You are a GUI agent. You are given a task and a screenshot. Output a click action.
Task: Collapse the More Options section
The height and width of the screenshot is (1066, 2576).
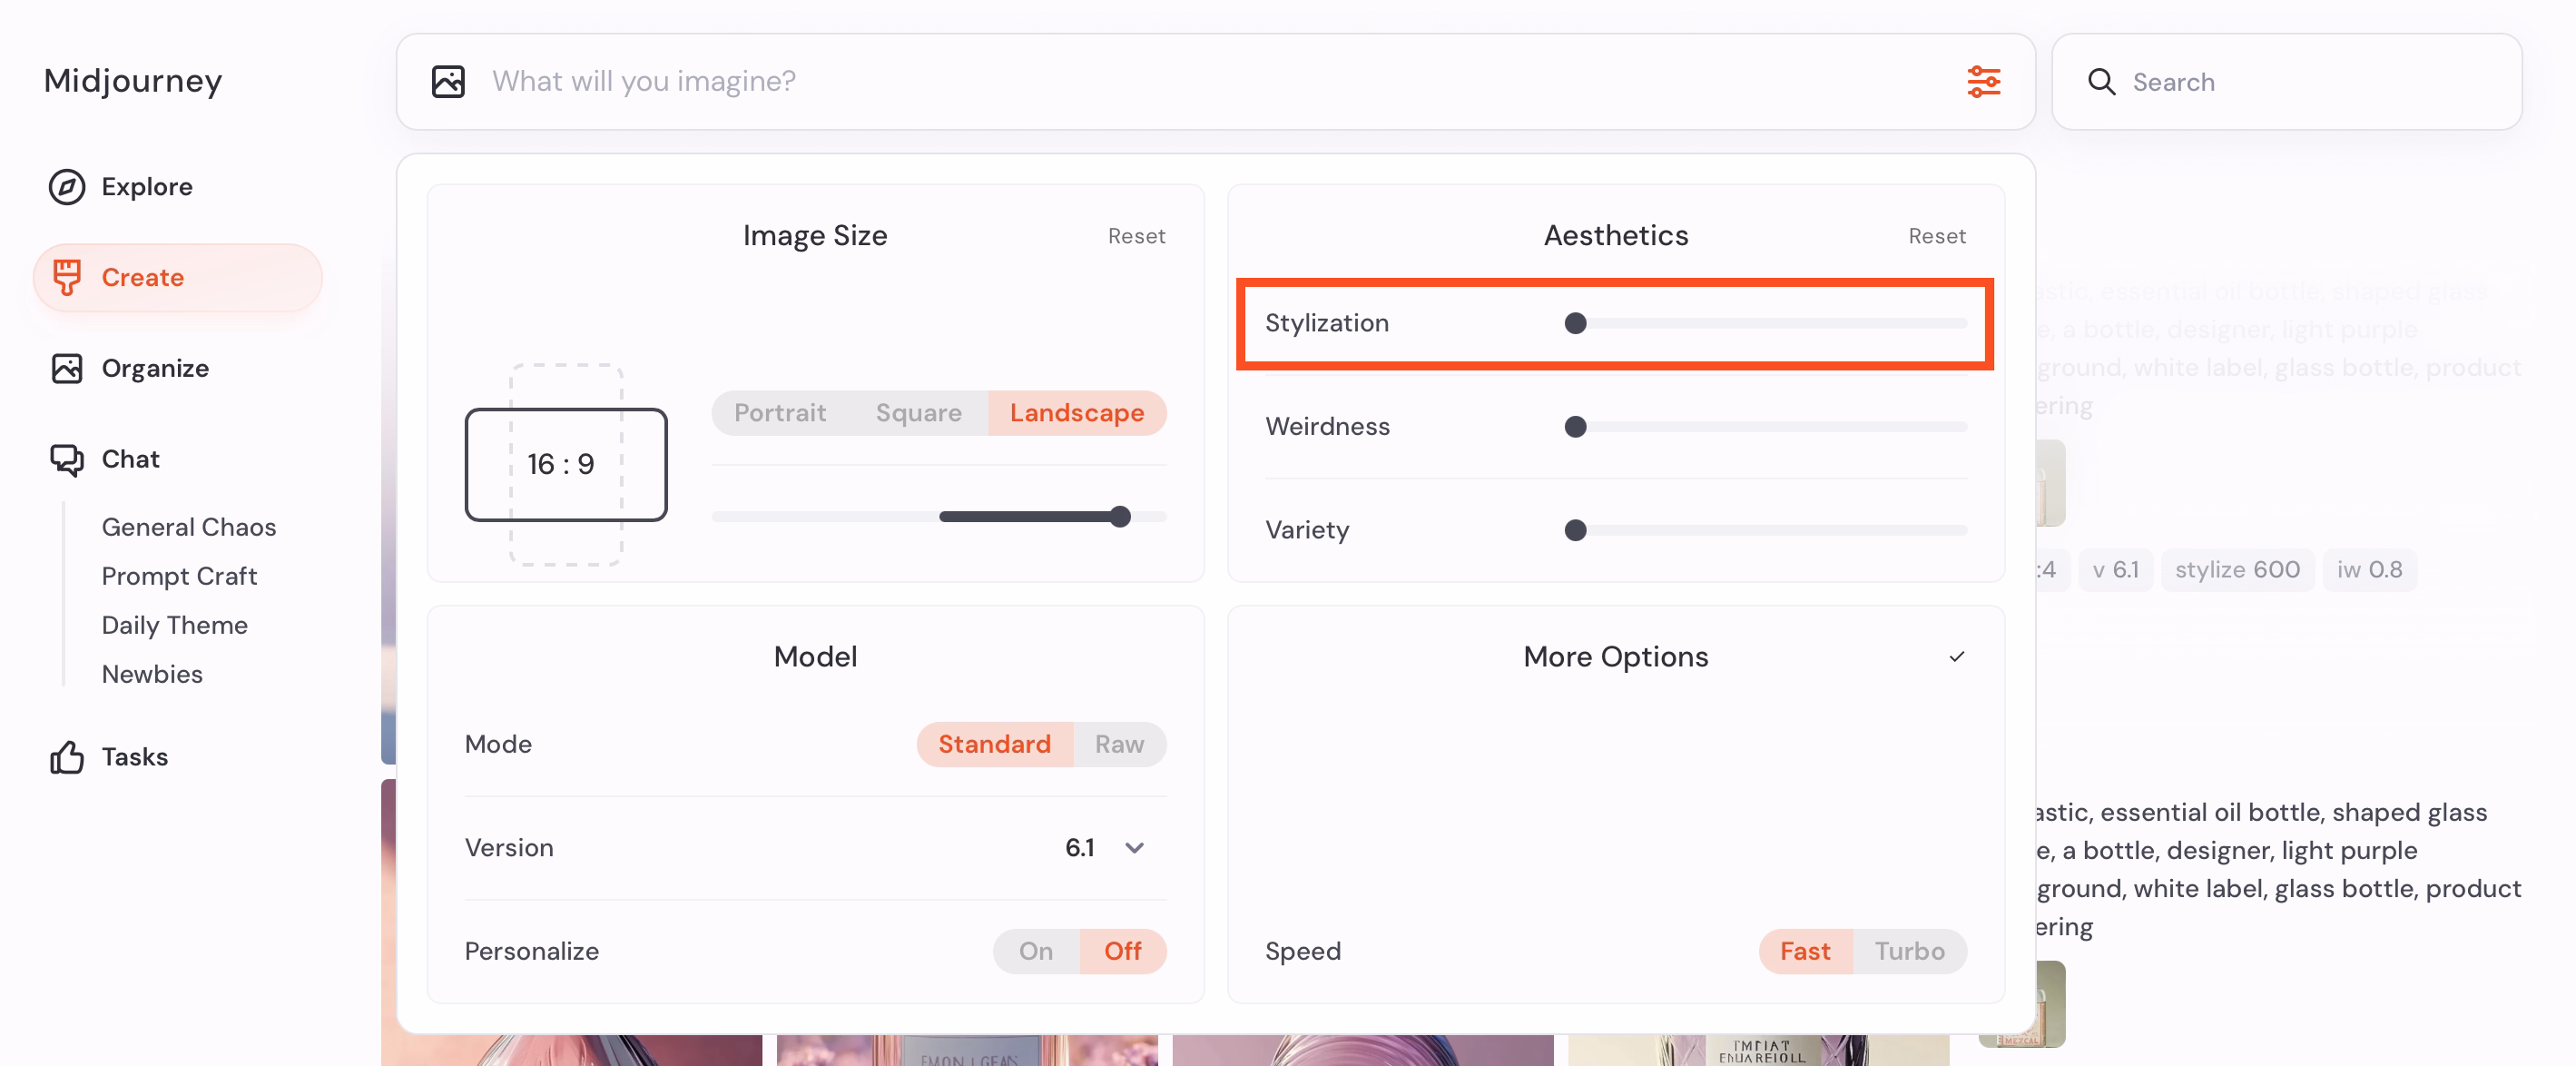1956,657
